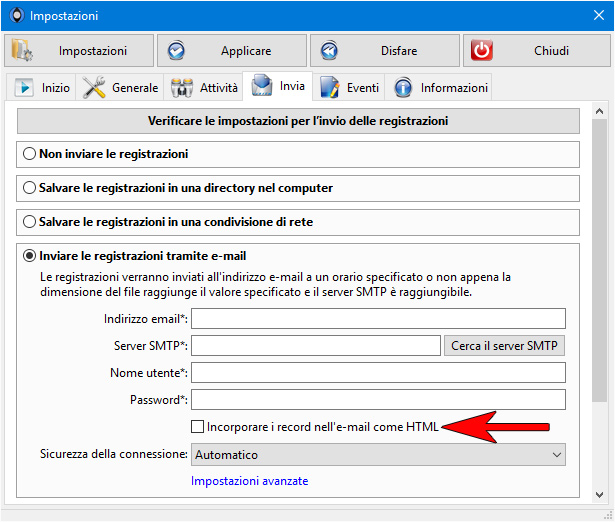Expand the Sicurezza della connessione dropdown

(378, 455)
